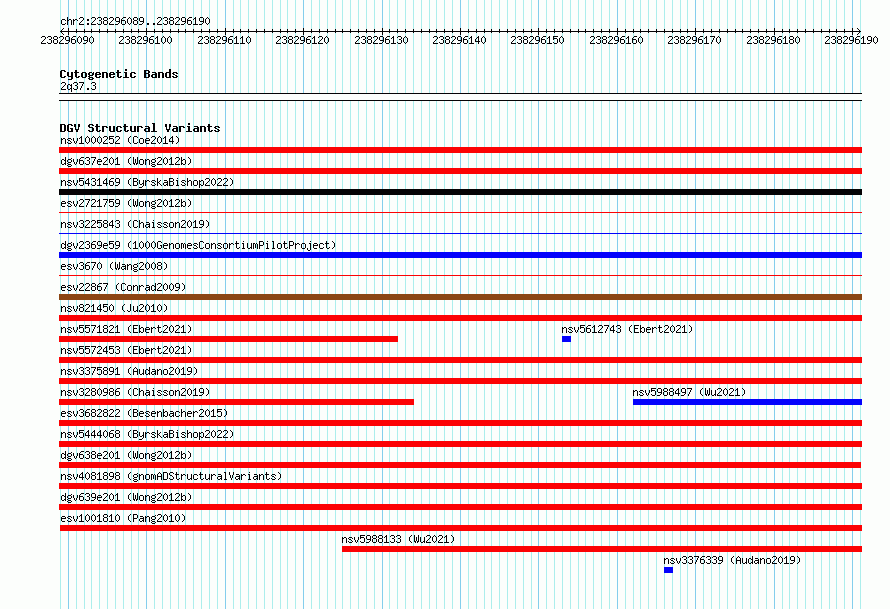Click the nsv5988497 (Wu2021) label

click(x=689, y=392)
